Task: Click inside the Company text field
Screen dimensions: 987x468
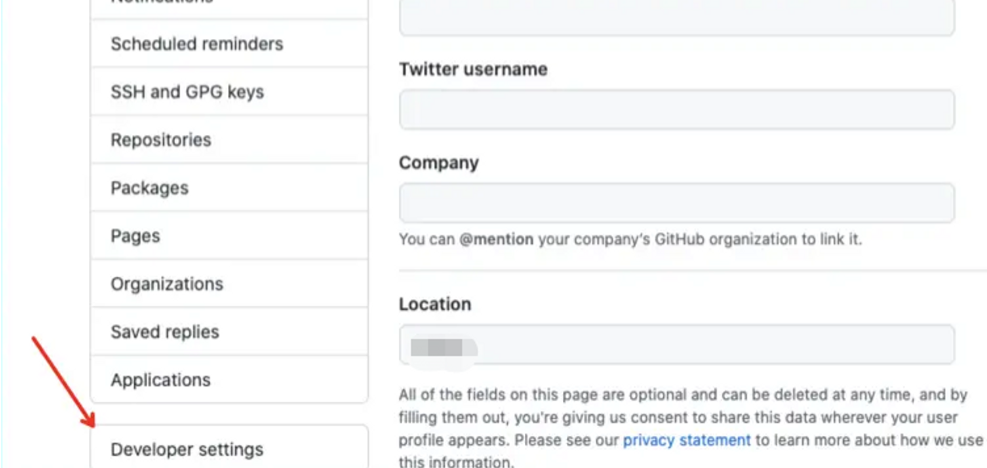Action: pos(676,203)
